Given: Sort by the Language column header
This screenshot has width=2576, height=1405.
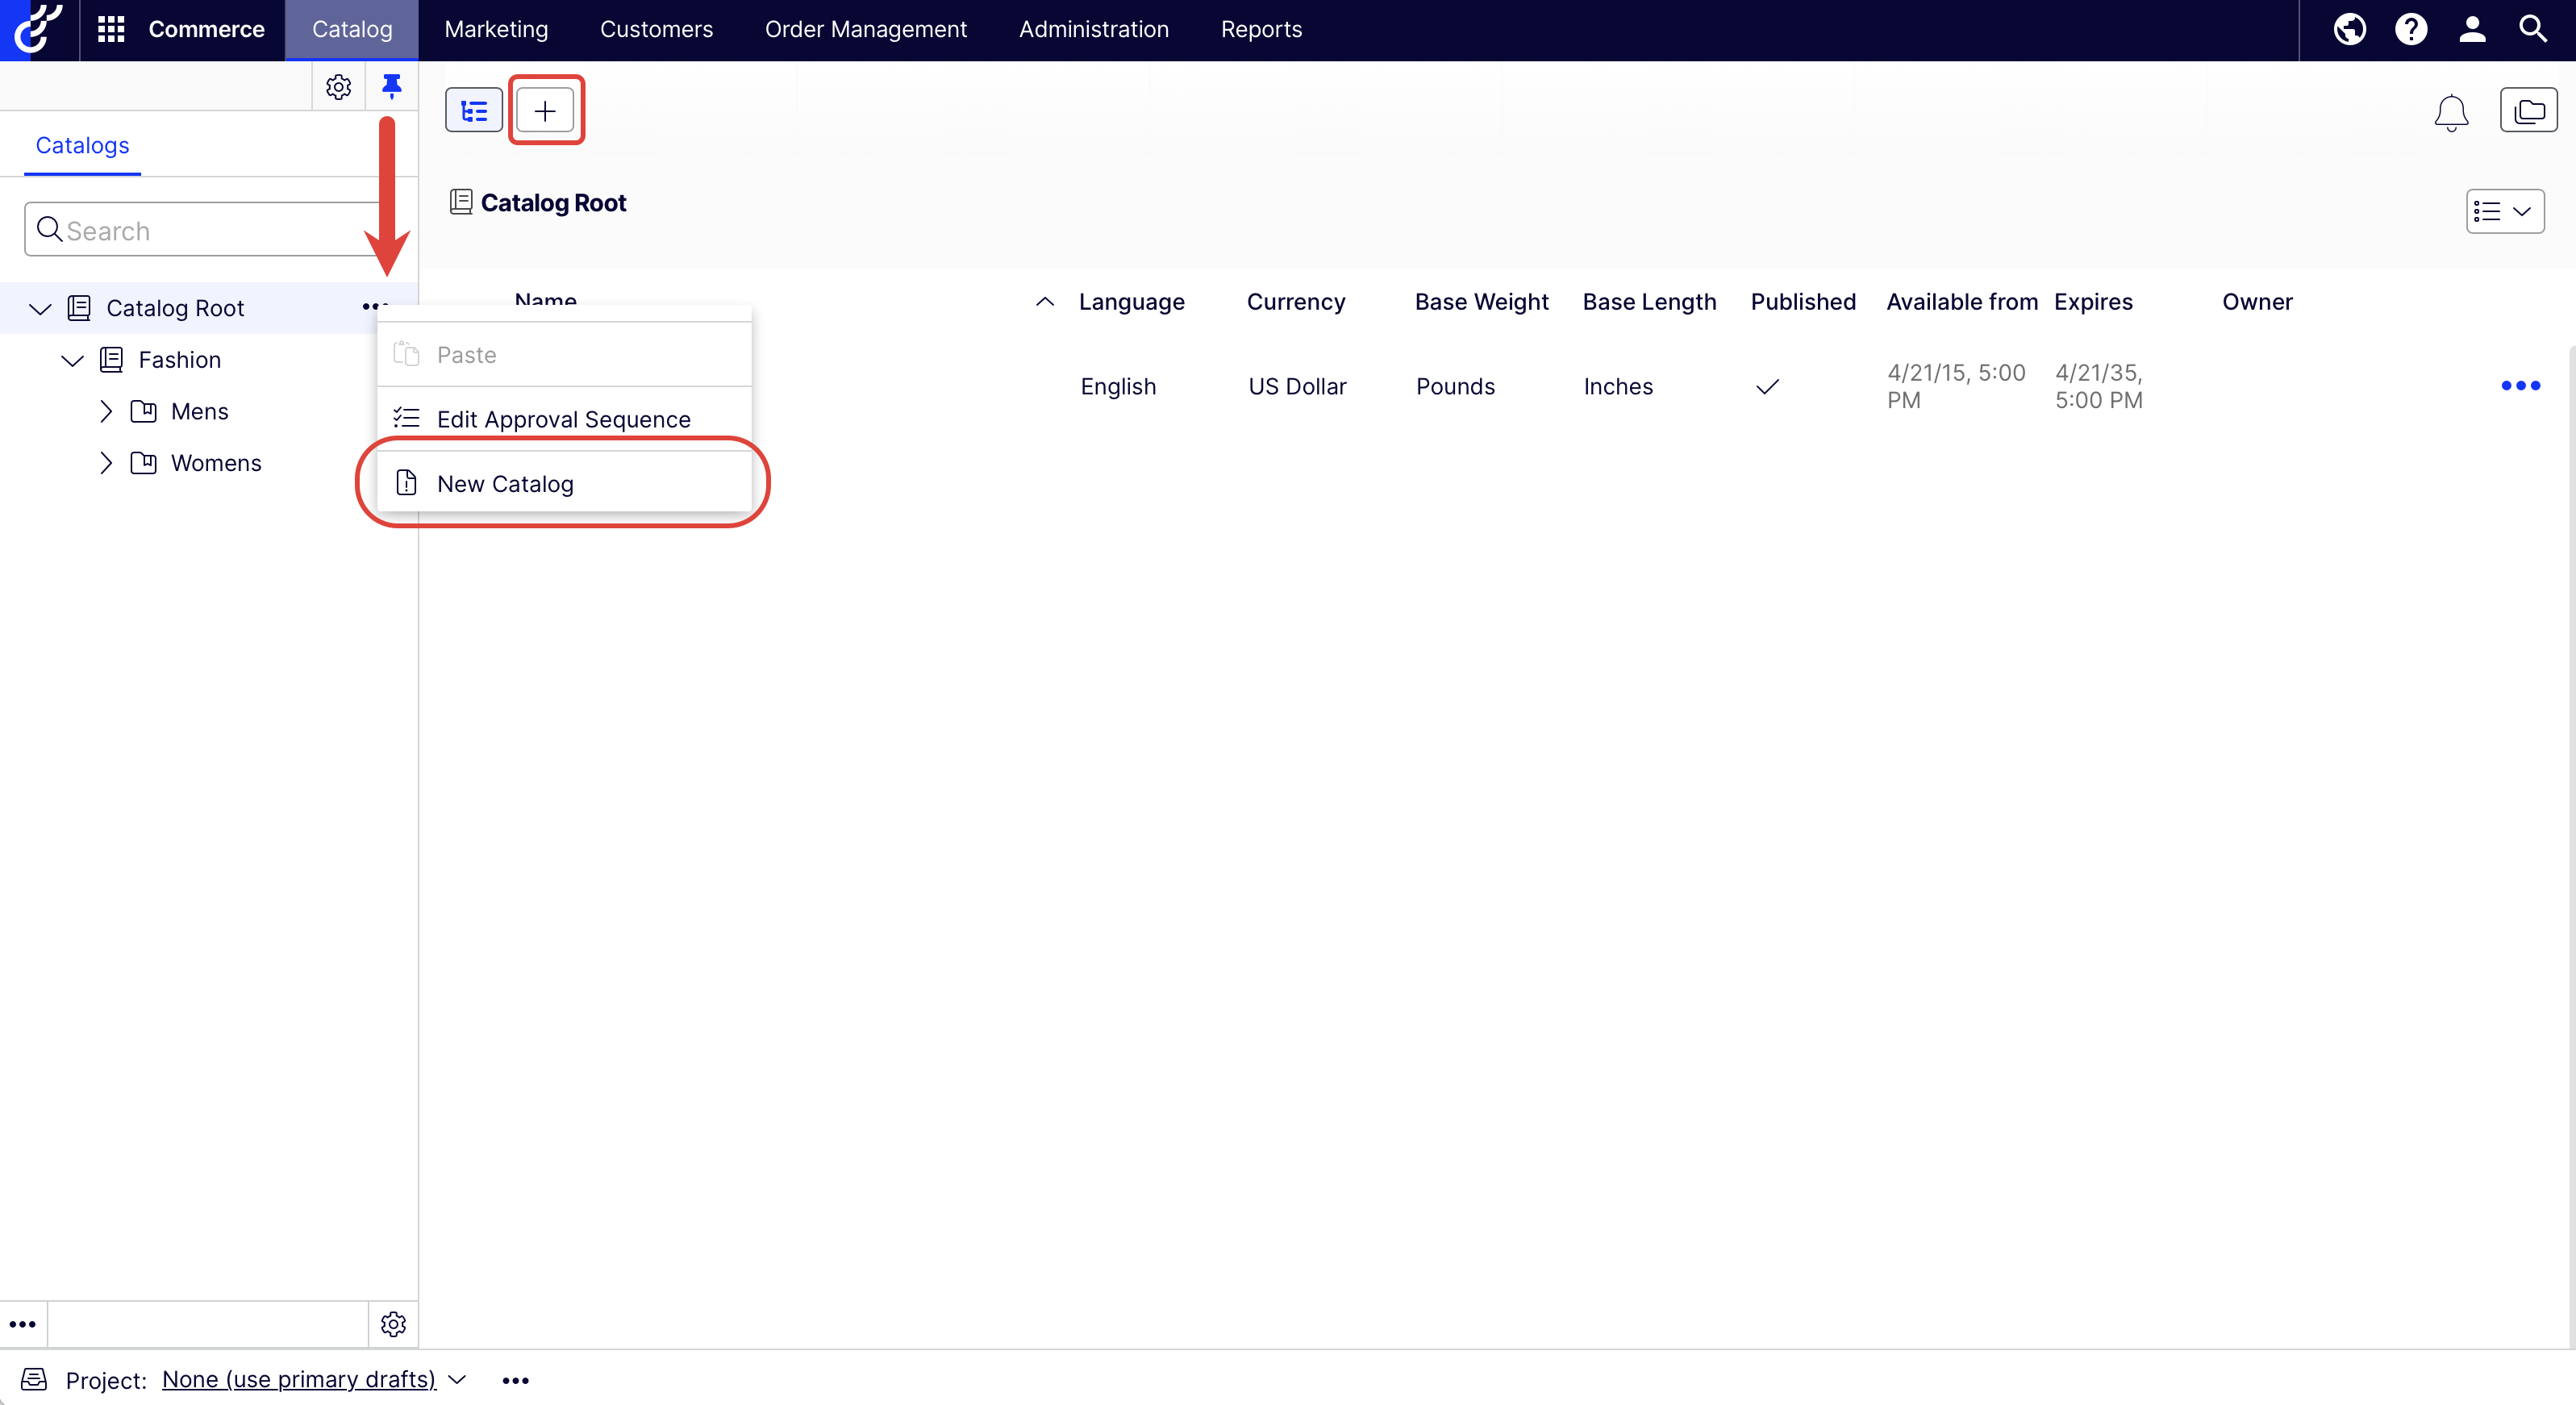Looking at the screenshot, I should point(1131,302).
